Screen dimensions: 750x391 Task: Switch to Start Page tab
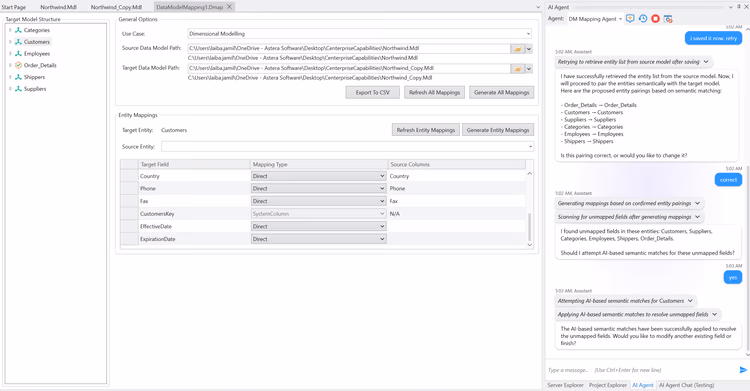(x=13, y=7)
